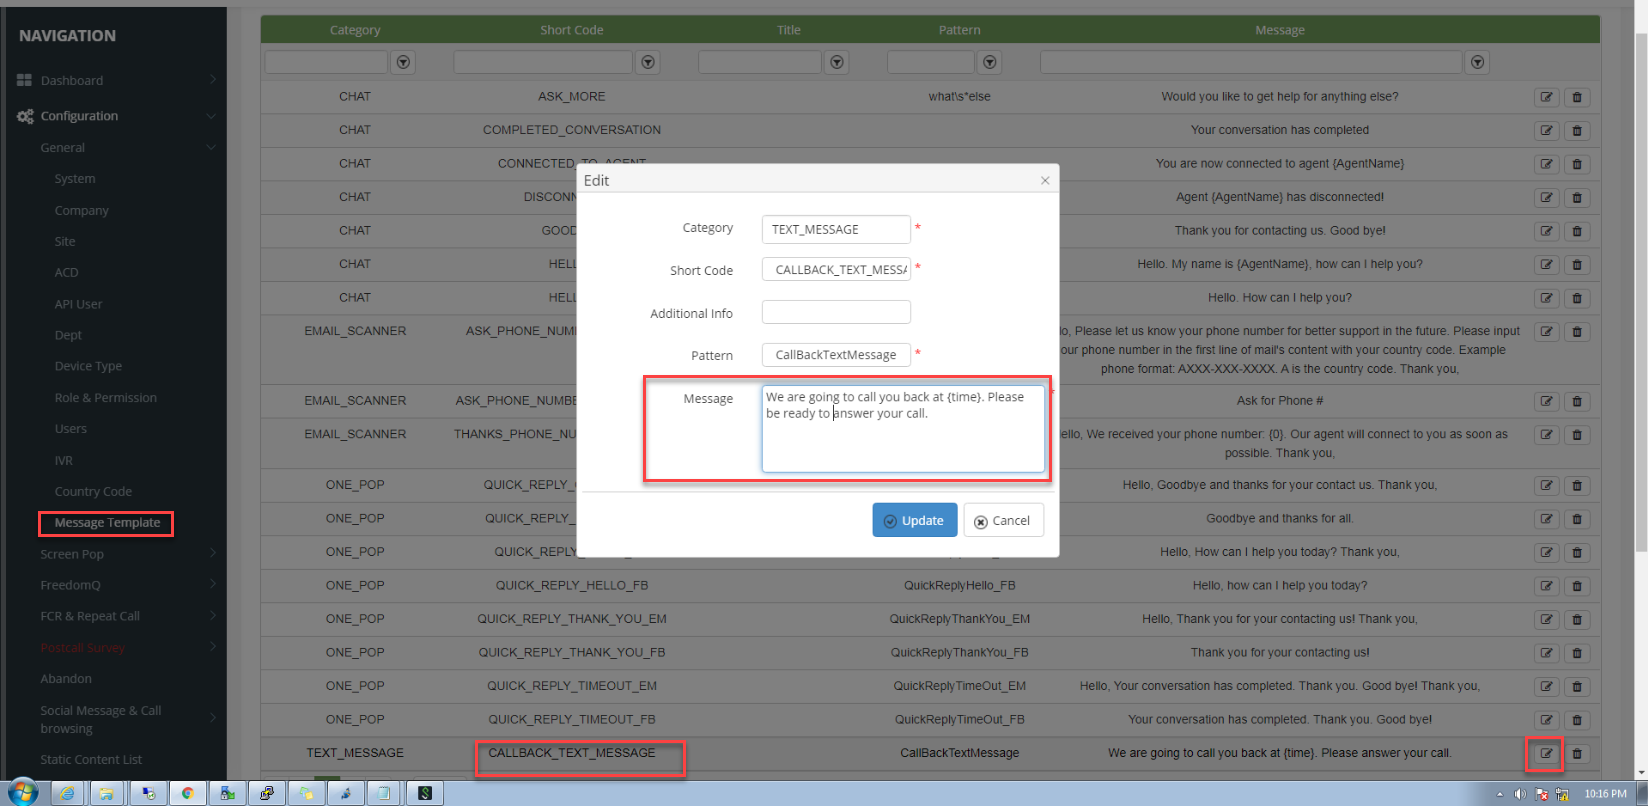The image size is (1648, 806).
Task: Open Category column filter icon
Action: tap(403, 62)
